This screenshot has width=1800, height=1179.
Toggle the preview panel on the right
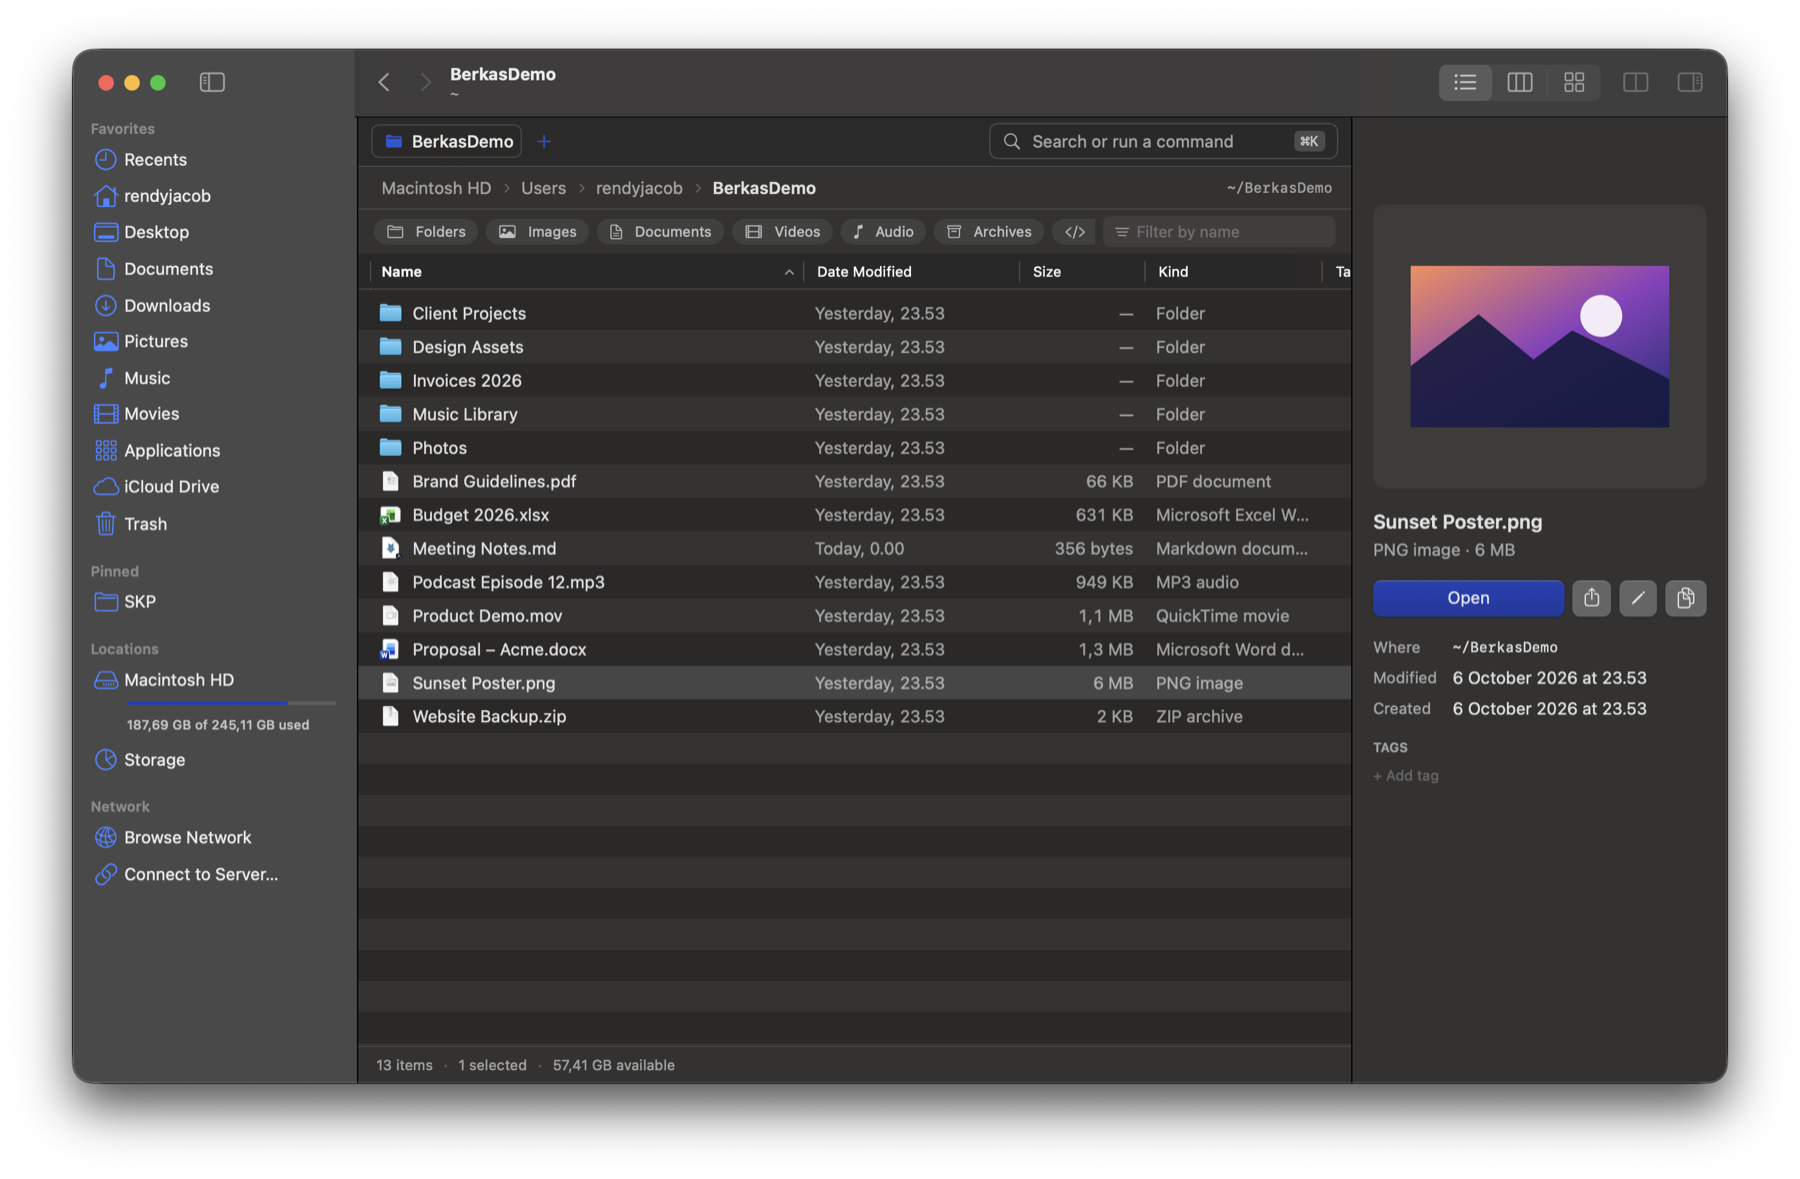[1689, 82]
